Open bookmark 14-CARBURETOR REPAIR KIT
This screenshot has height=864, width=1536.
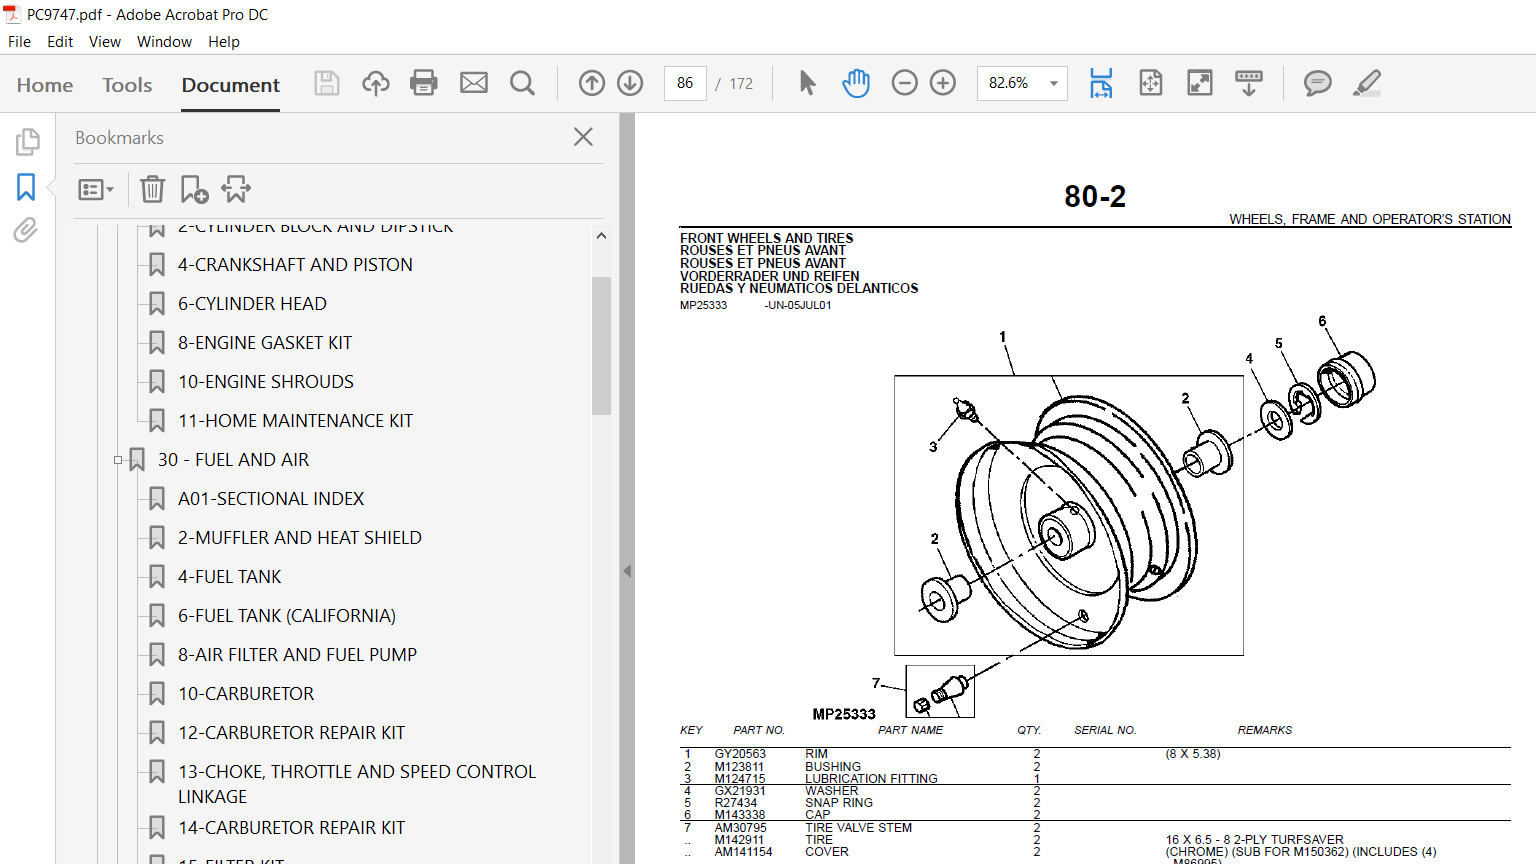(x=291, y=828)
